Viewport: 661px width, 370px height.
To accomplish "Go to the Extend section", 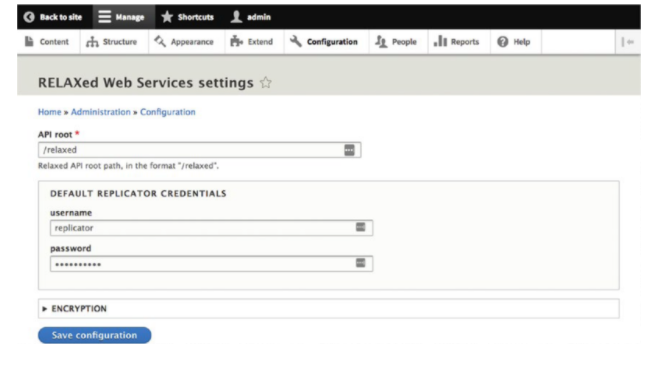I will tap(253, 42).
